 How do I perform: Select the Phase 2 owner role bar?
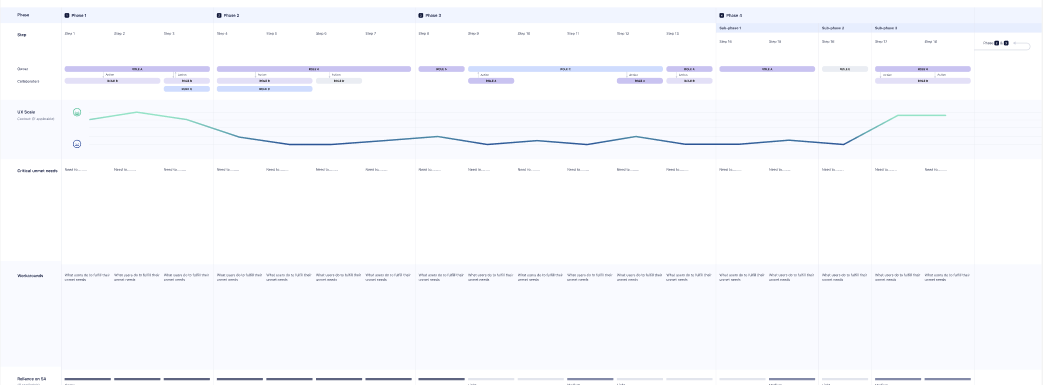[314, 68]
